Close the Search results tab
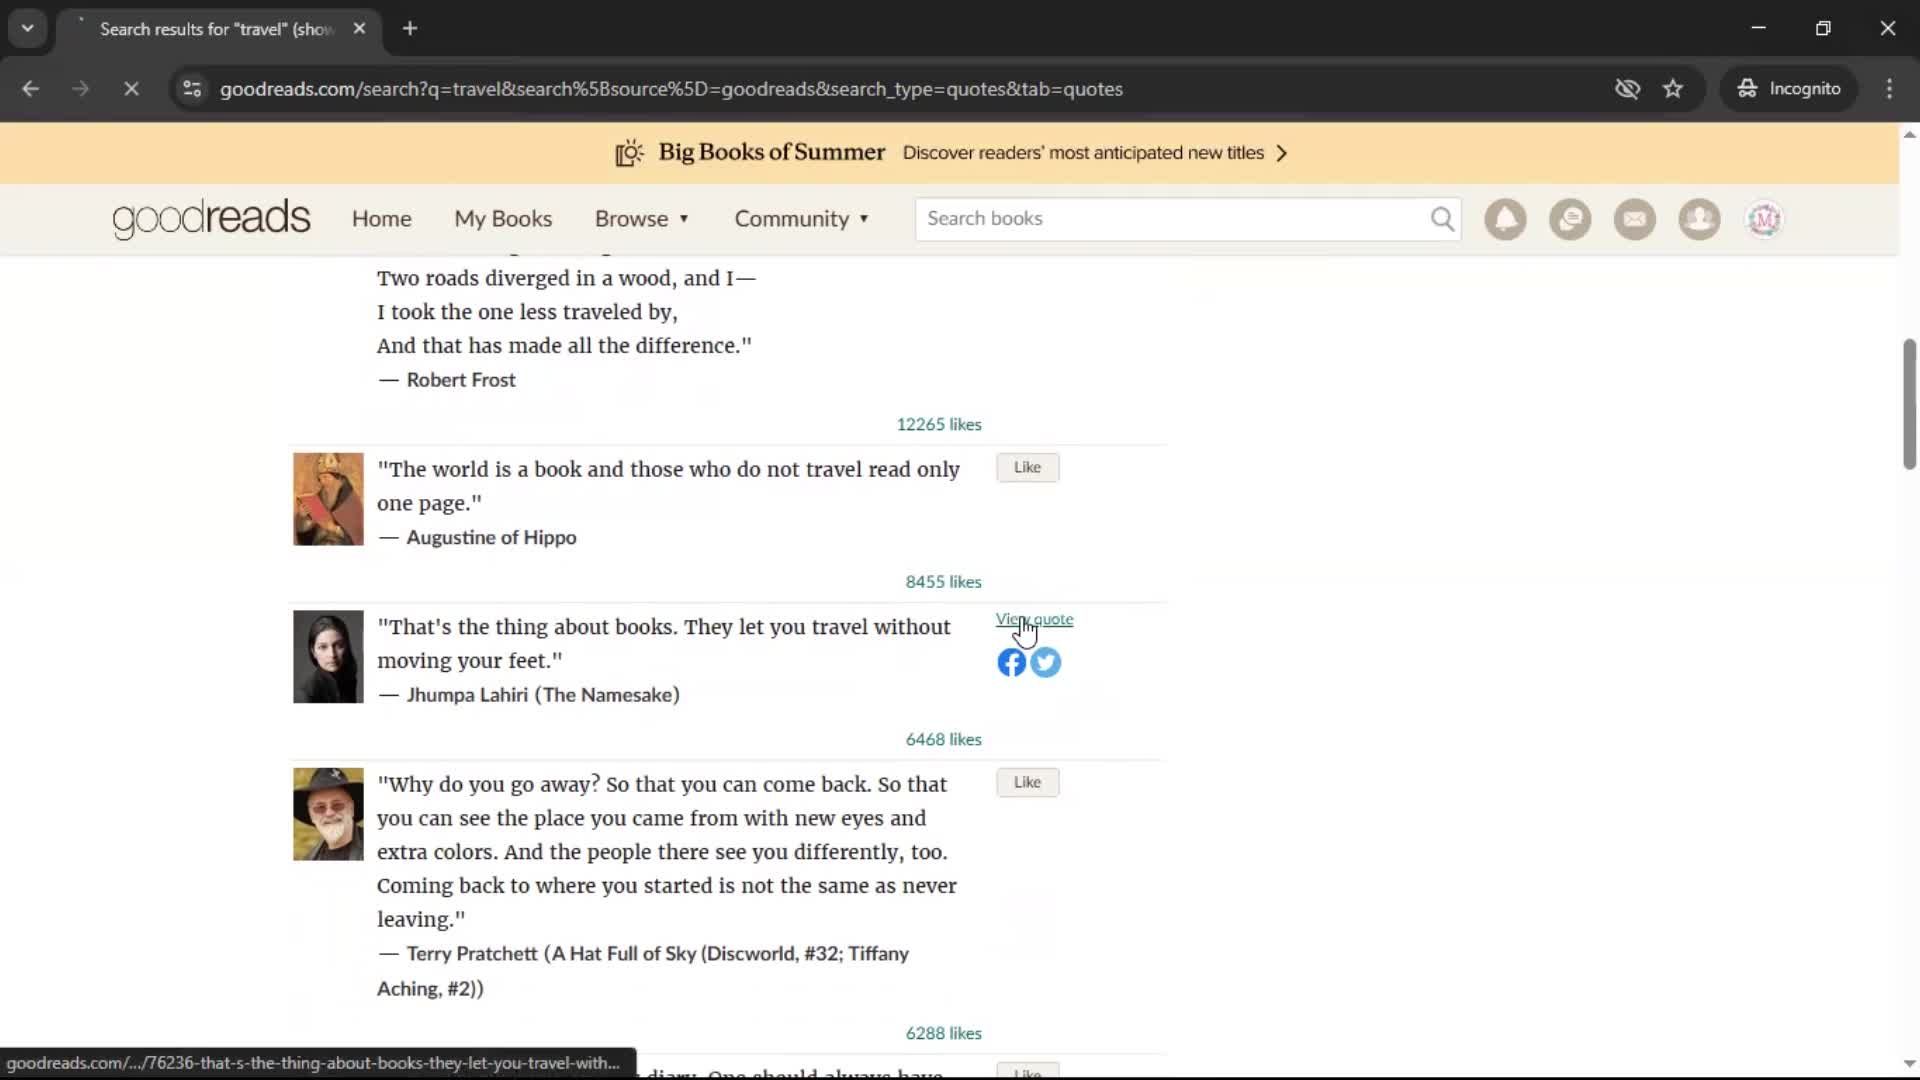This screenshot has height=1080, width=1920. pyautogui.click(x=359, y=29)
